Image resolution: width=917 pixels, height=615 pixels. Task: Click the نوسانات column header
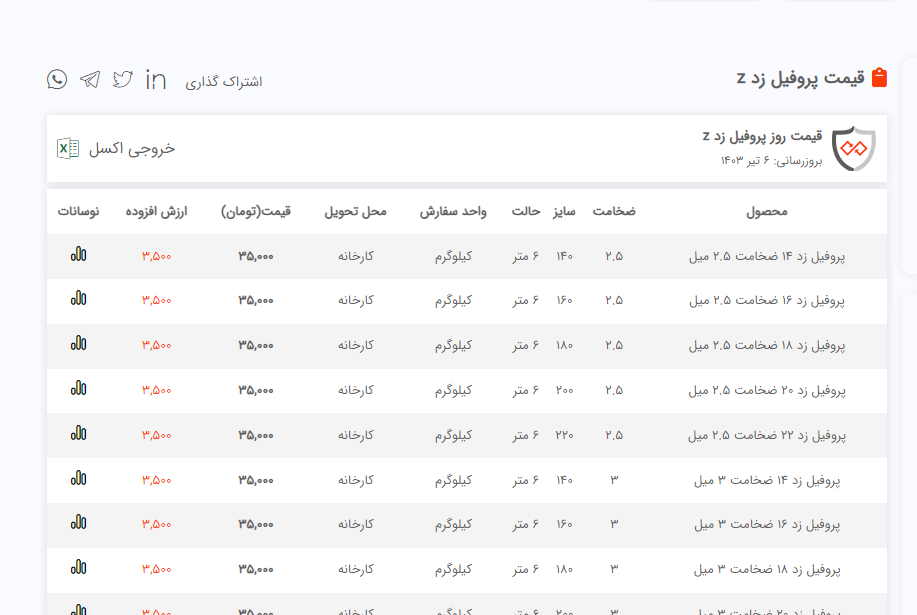click(78, 212)
